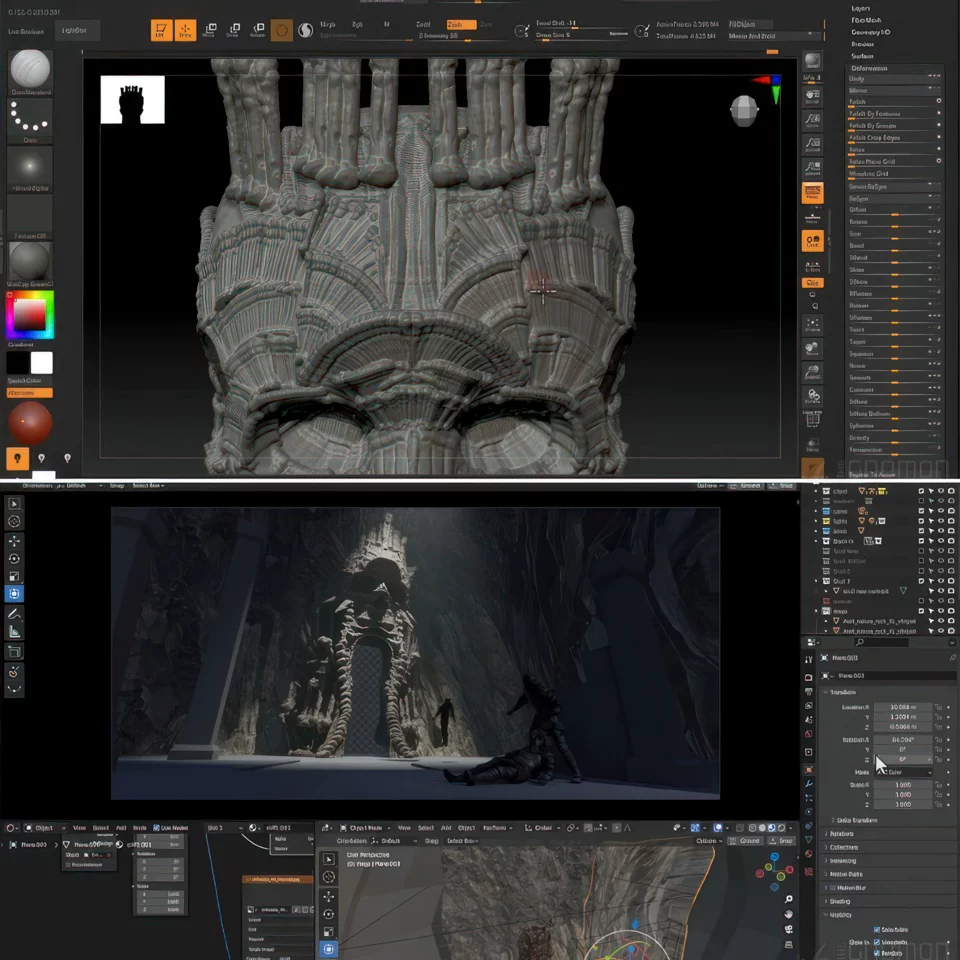This screenshot has width=960, height=960.
Task: Click the ZBrush color picker square
Action: pos(29,315)
